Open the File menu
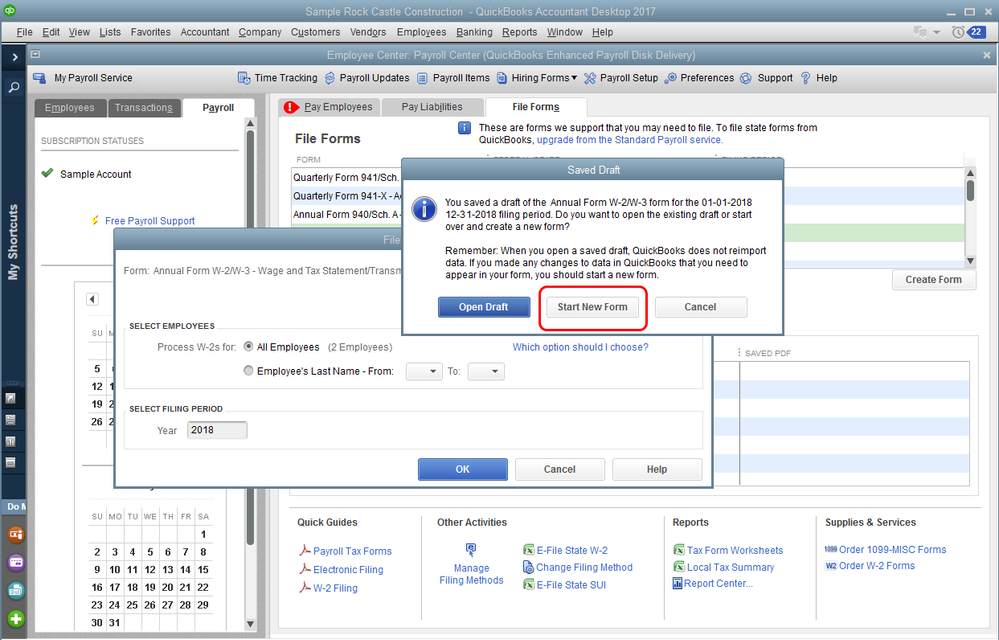The image size is (999, 640). click(24, 32)
